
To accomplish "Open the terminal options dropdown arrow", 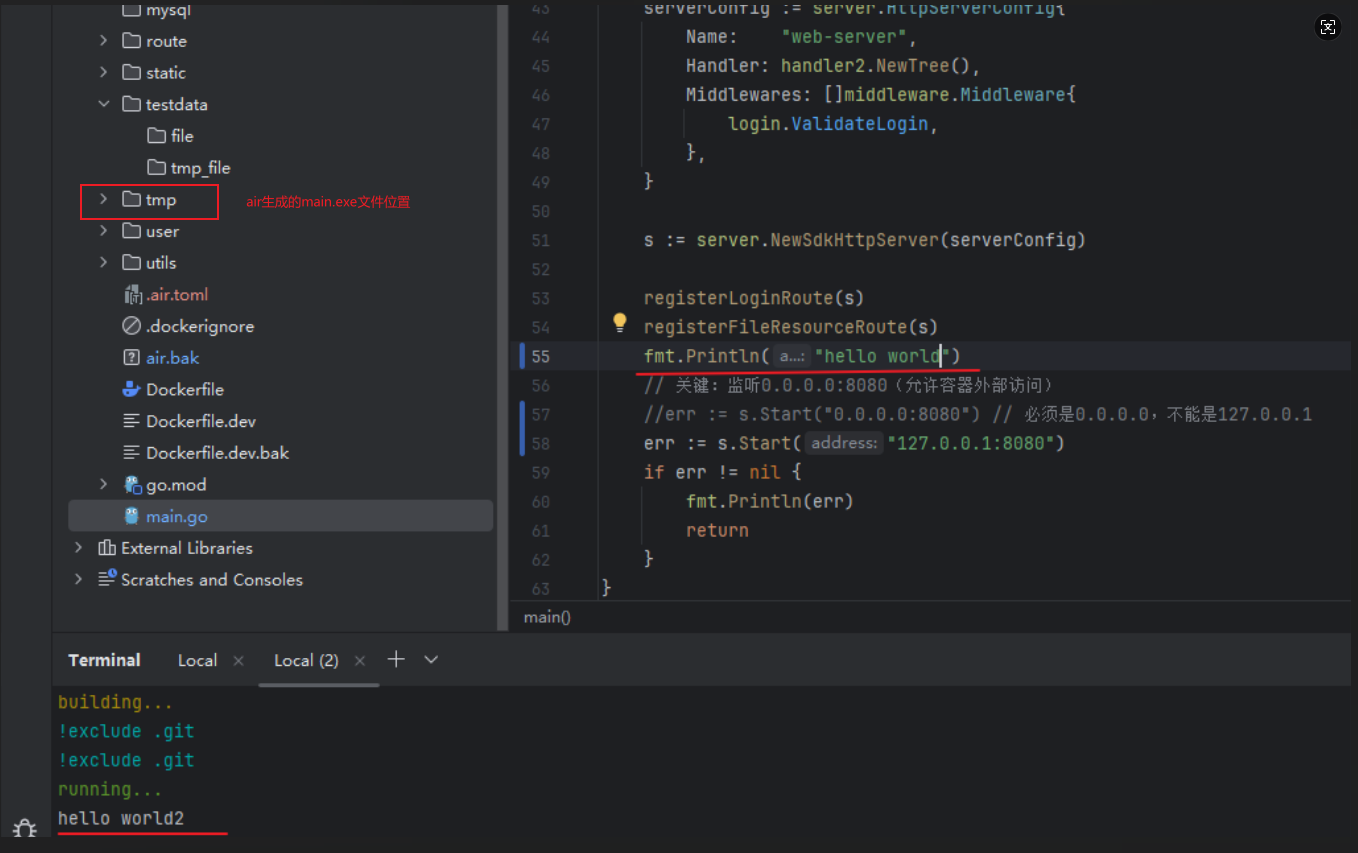I will click(431, 660).
